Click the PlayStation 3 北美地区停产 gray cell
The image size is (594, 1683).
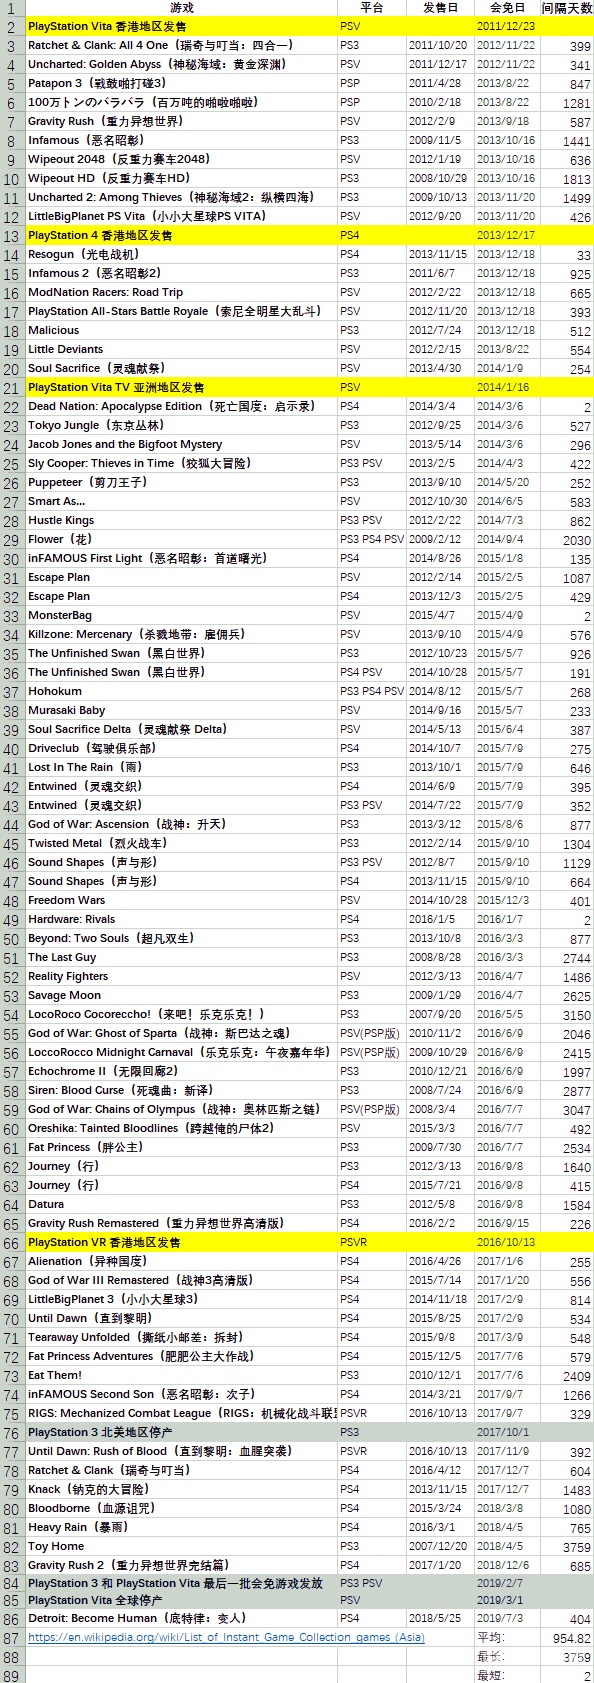181,1432
